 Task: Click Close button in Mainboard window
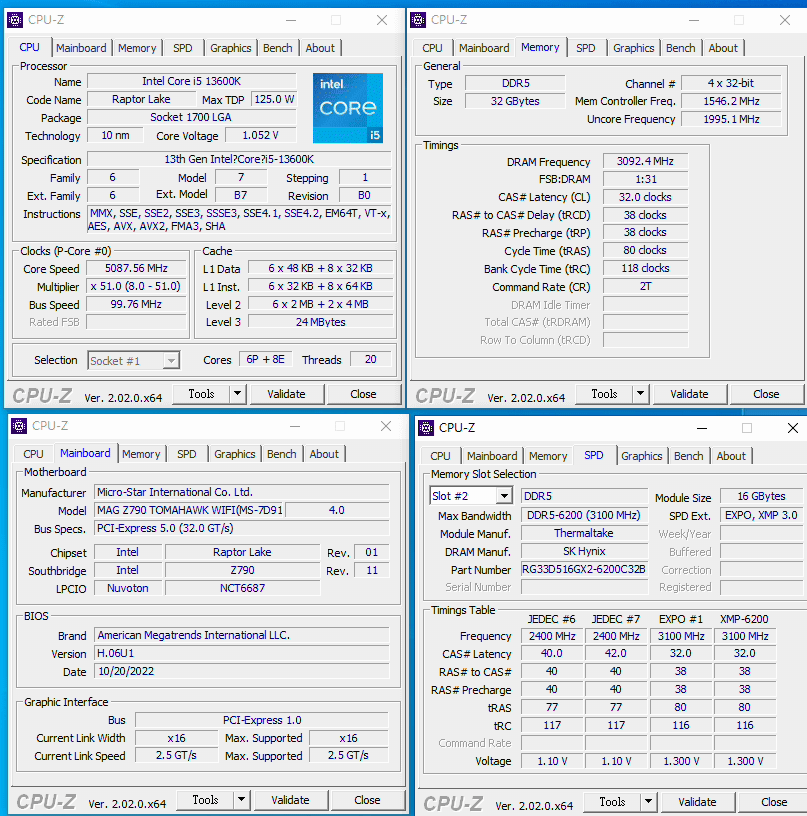(x=367, y=800)
